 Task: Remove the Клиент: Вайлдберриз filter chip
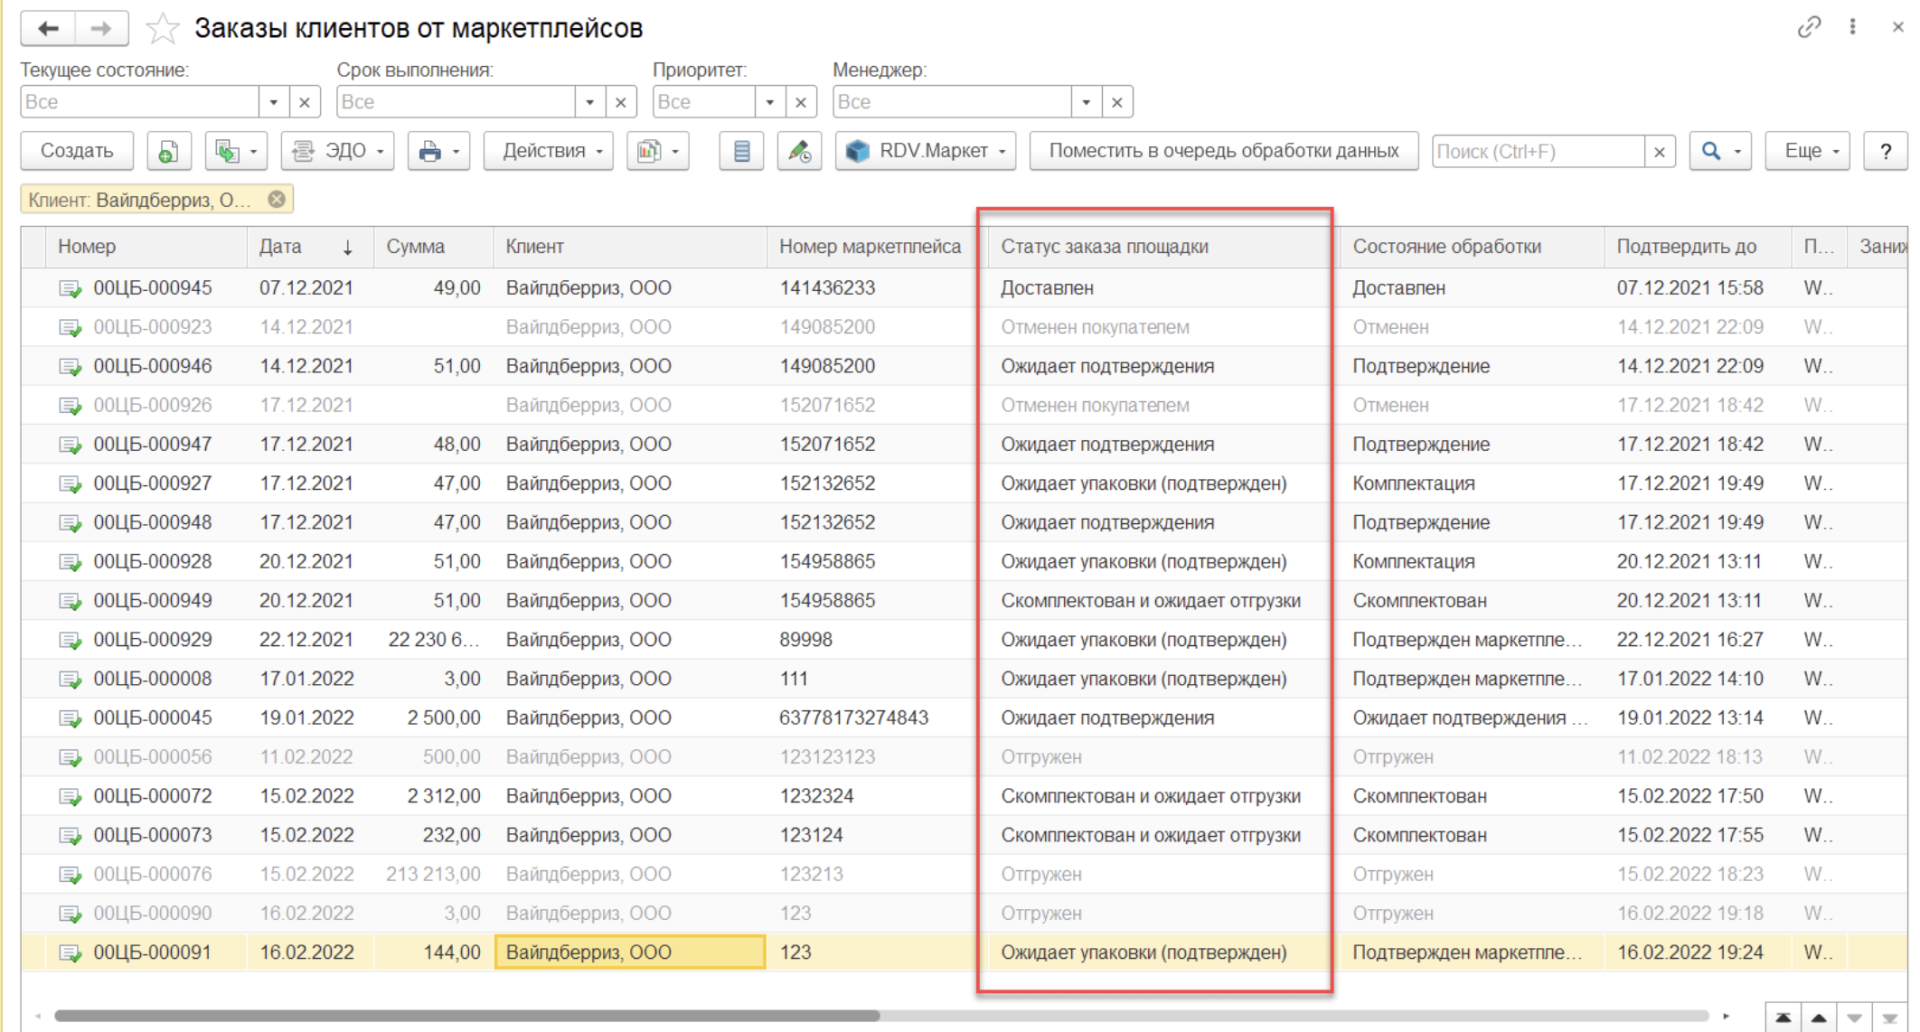[277, 200]
